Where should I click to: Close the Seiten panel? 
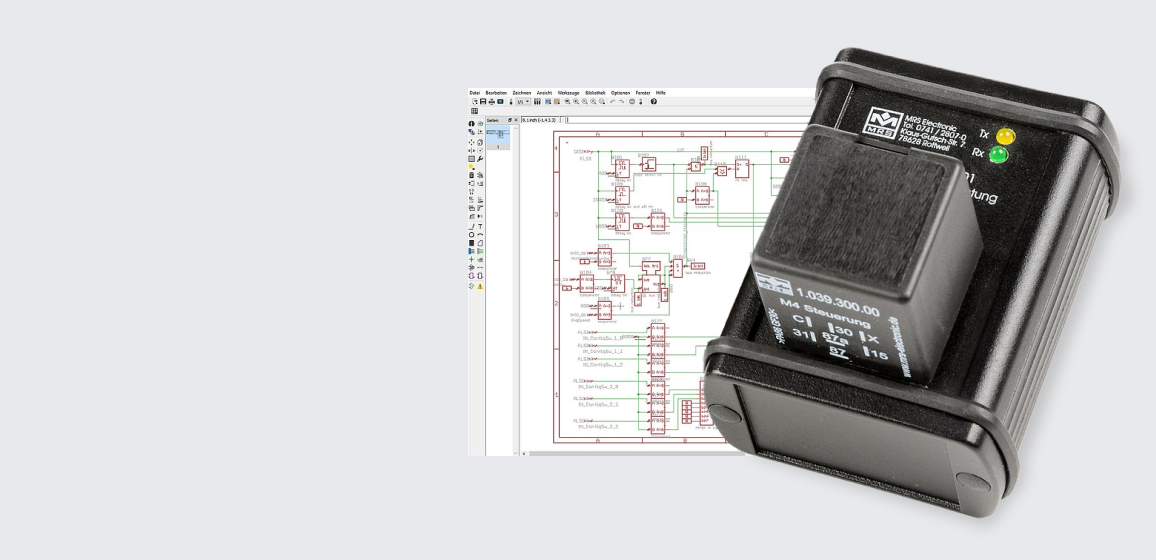tap(516, 120)
